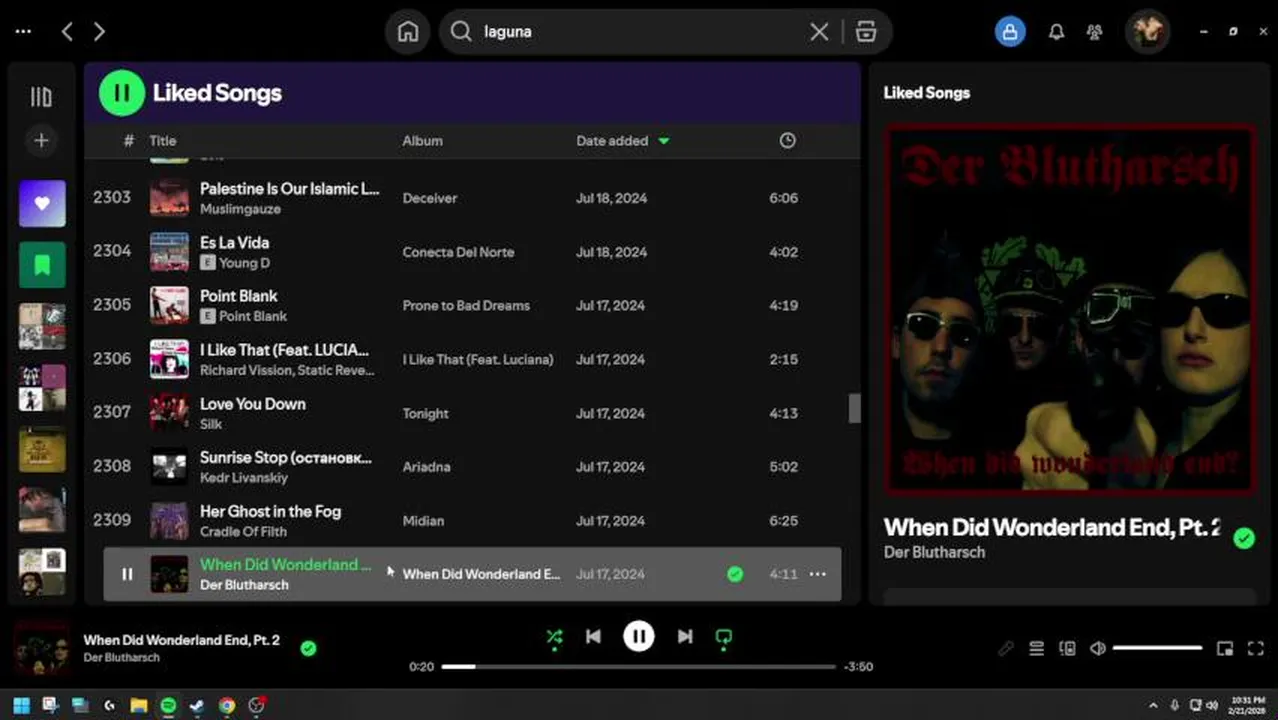The height and width of the screenshot is (720, 1278).
Task: Click the search field containing 'laguna'
Action: [640, 32]
